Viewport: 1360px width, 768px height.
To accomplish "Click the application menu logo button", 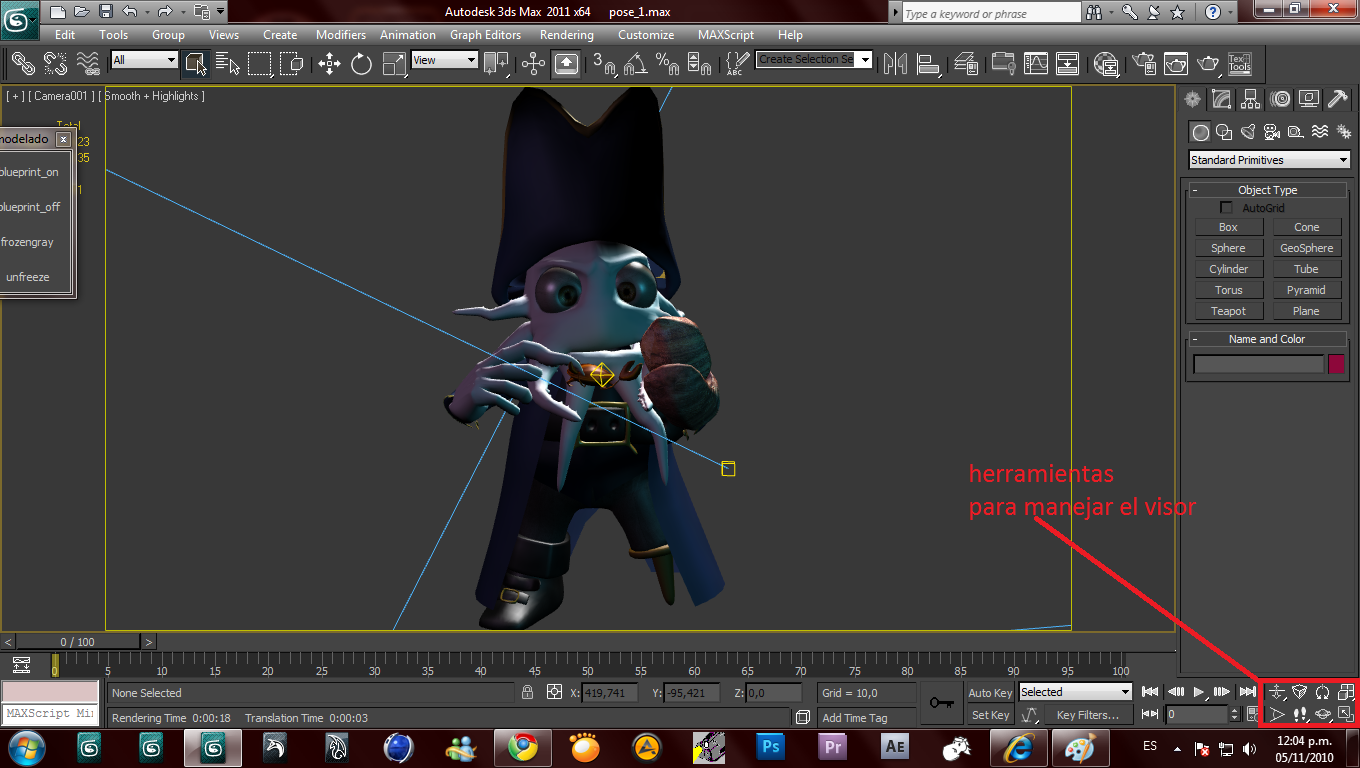I will 19,18.
